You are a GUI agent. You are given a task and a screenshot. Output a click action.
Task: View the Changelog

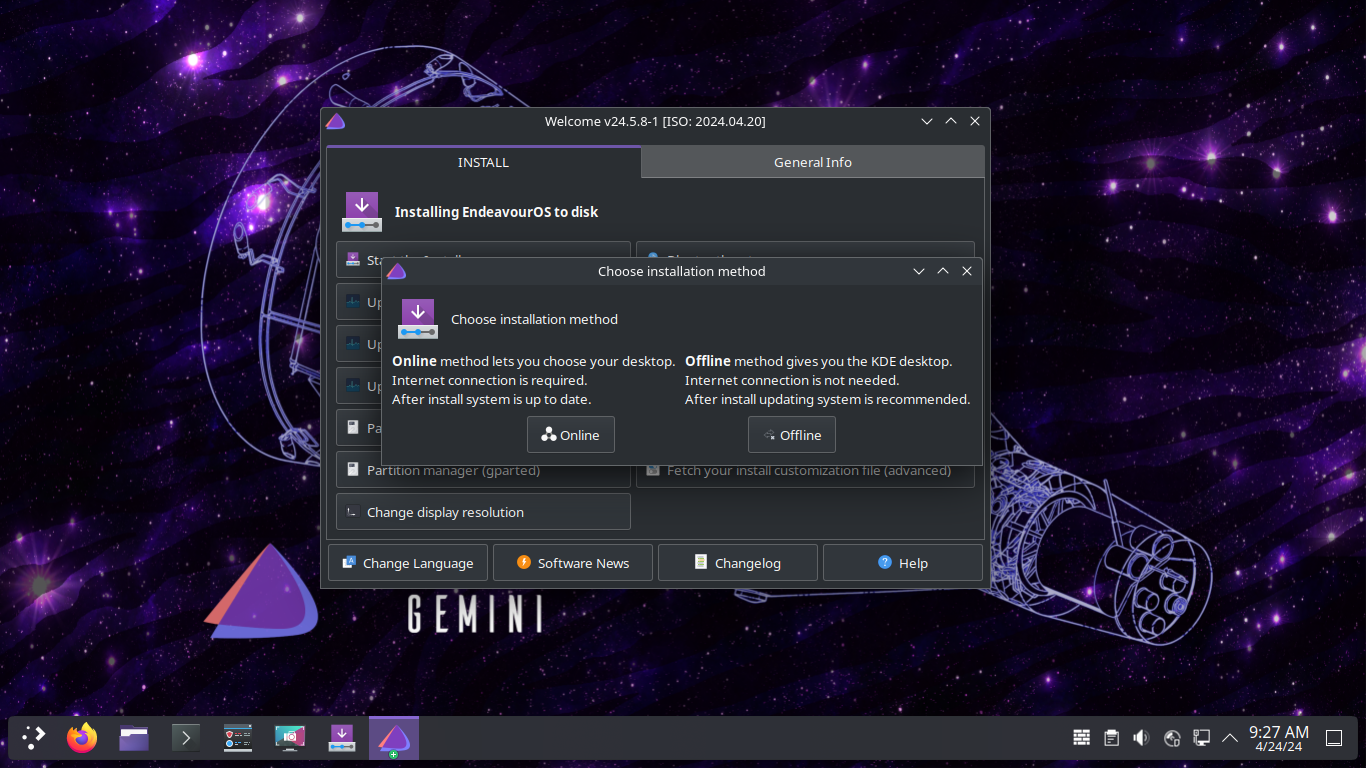737,563
